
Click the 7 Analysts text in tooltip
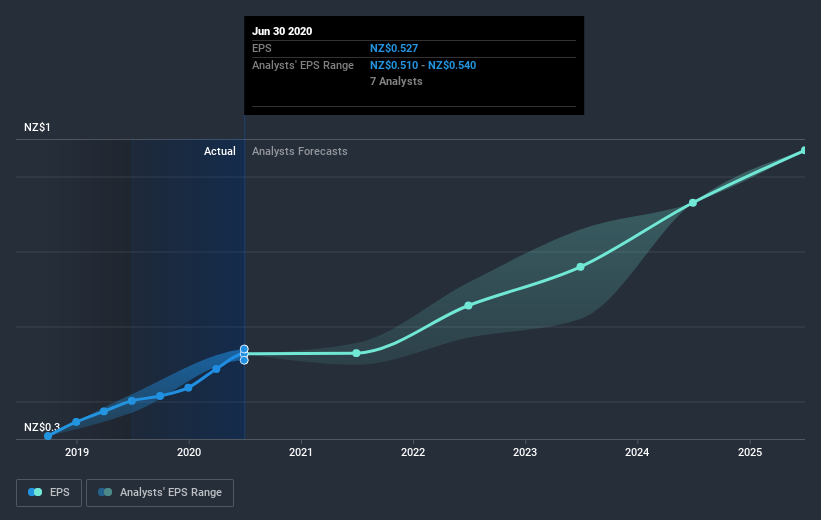(x=396, y=81)
